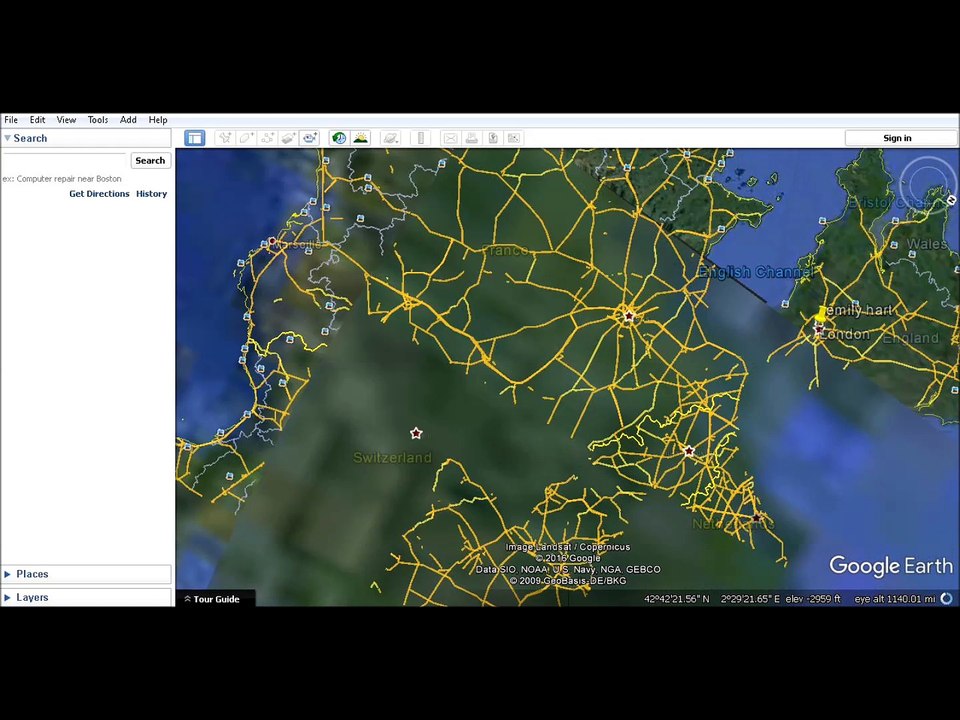960x720 pixels.
Task: Click the Add Image Overlay tool
Action: 288,138
